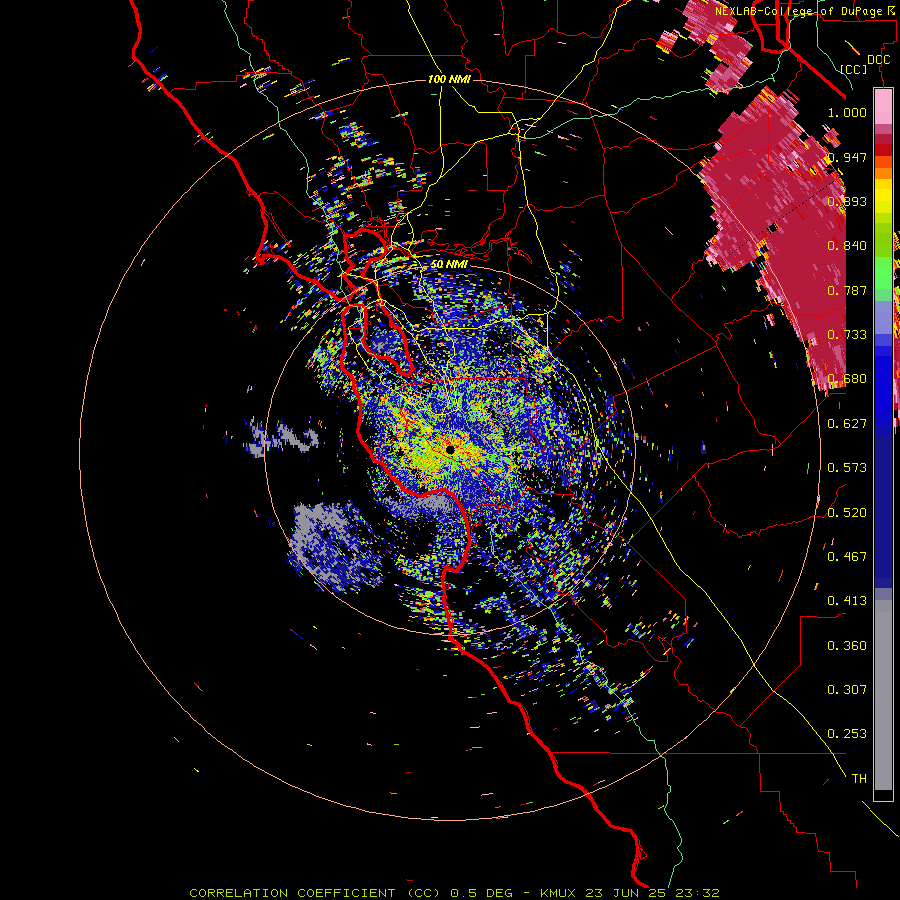
Task: Click the 0.680 legend value
Action: [847, 379]
